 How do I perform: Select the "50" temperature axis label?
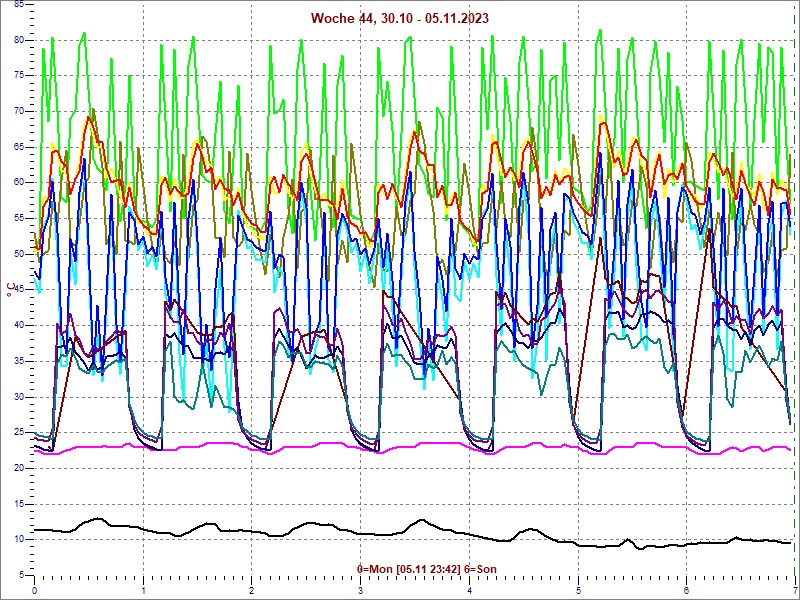(x=18, y=254)
